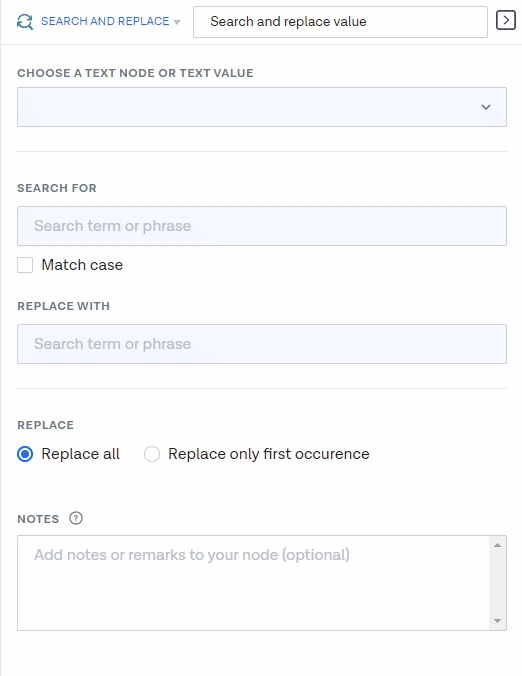The image size is (522, 676).
Task: Click the Notes scrollbar down arrow
Action: [497, 621]
